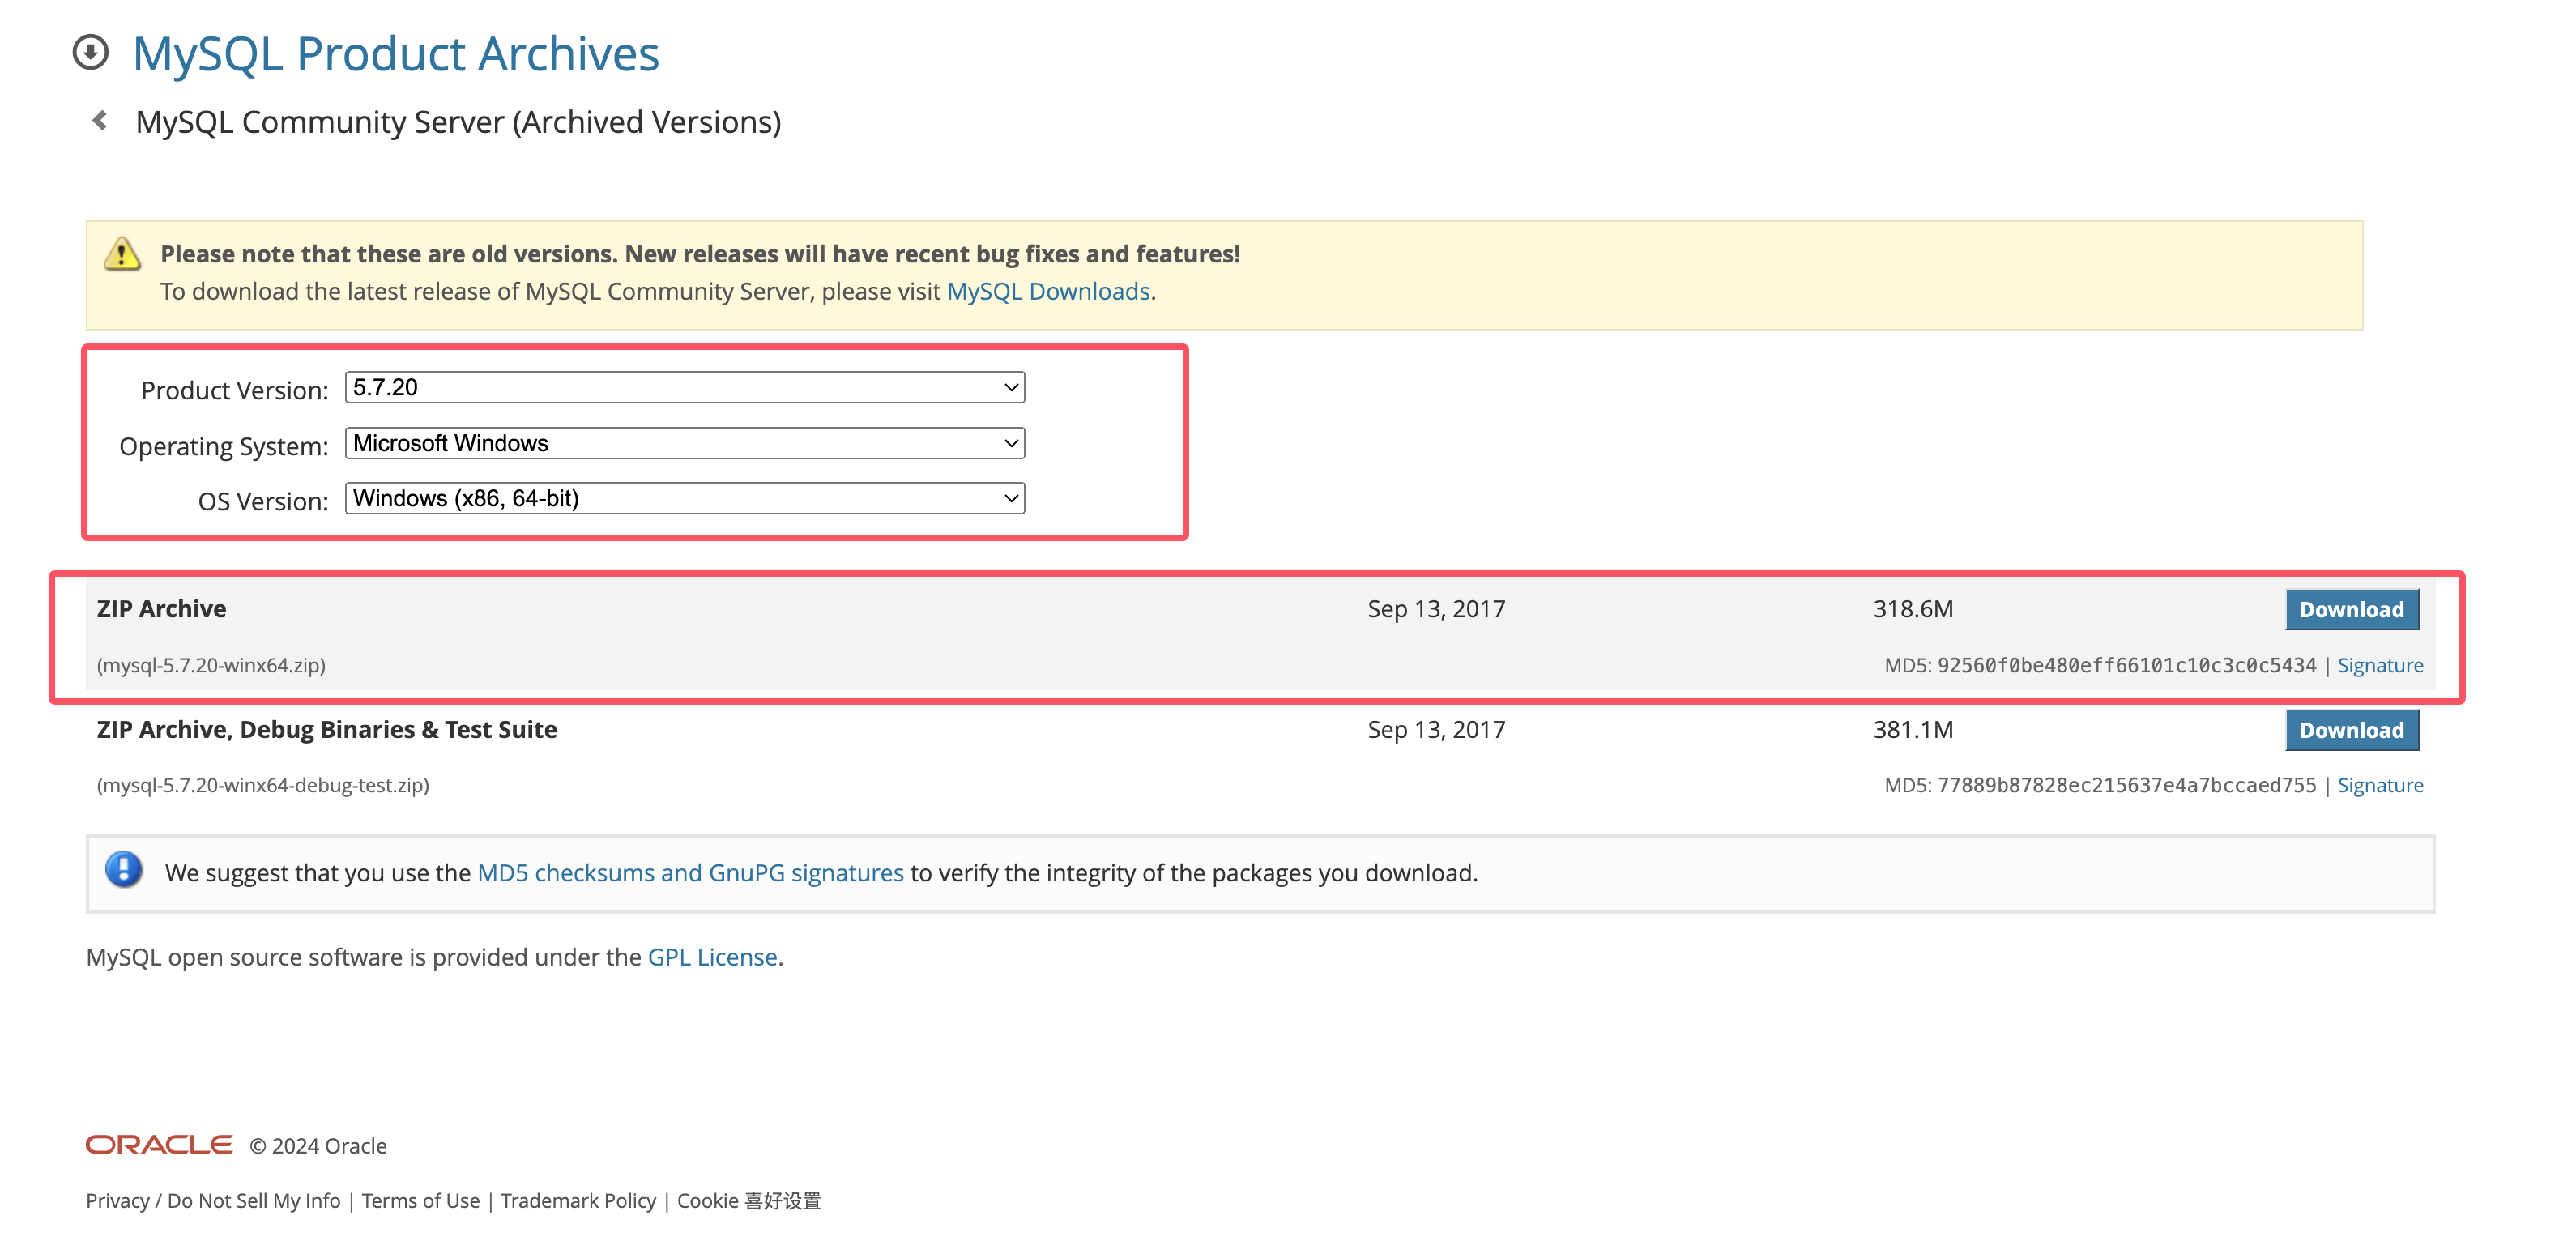Screen dimensions: 2576x1241
Task: Open the OS Version dropdown
Action: coord(685,498)
